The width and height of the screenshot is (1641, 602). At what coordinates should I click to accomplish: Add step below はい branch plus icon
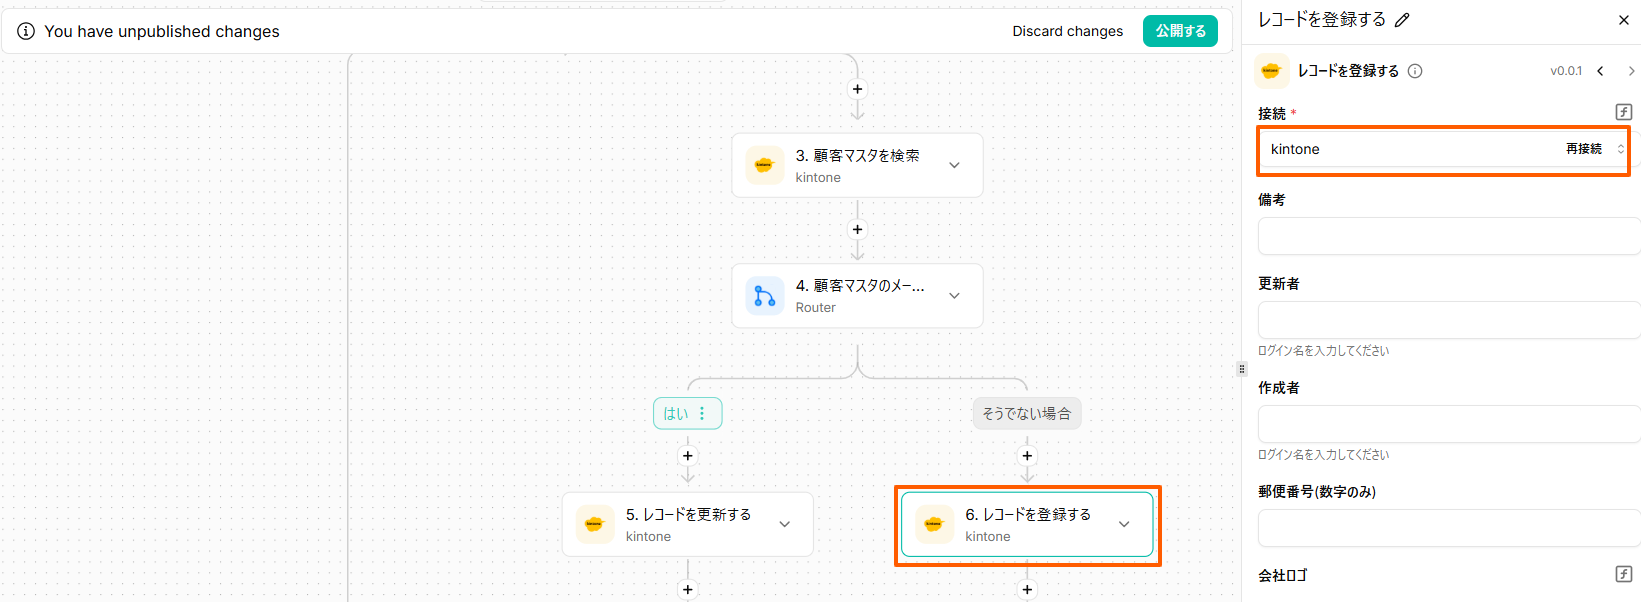pos(687,456)
